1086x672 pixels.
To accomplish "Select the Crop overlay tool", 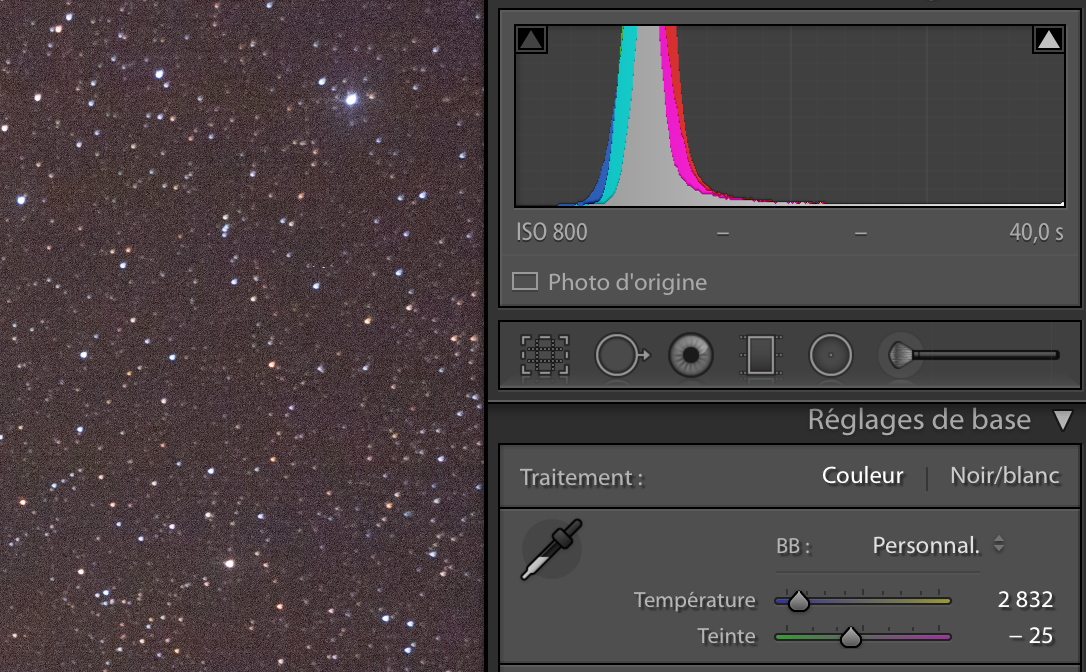I will (545, 355).
